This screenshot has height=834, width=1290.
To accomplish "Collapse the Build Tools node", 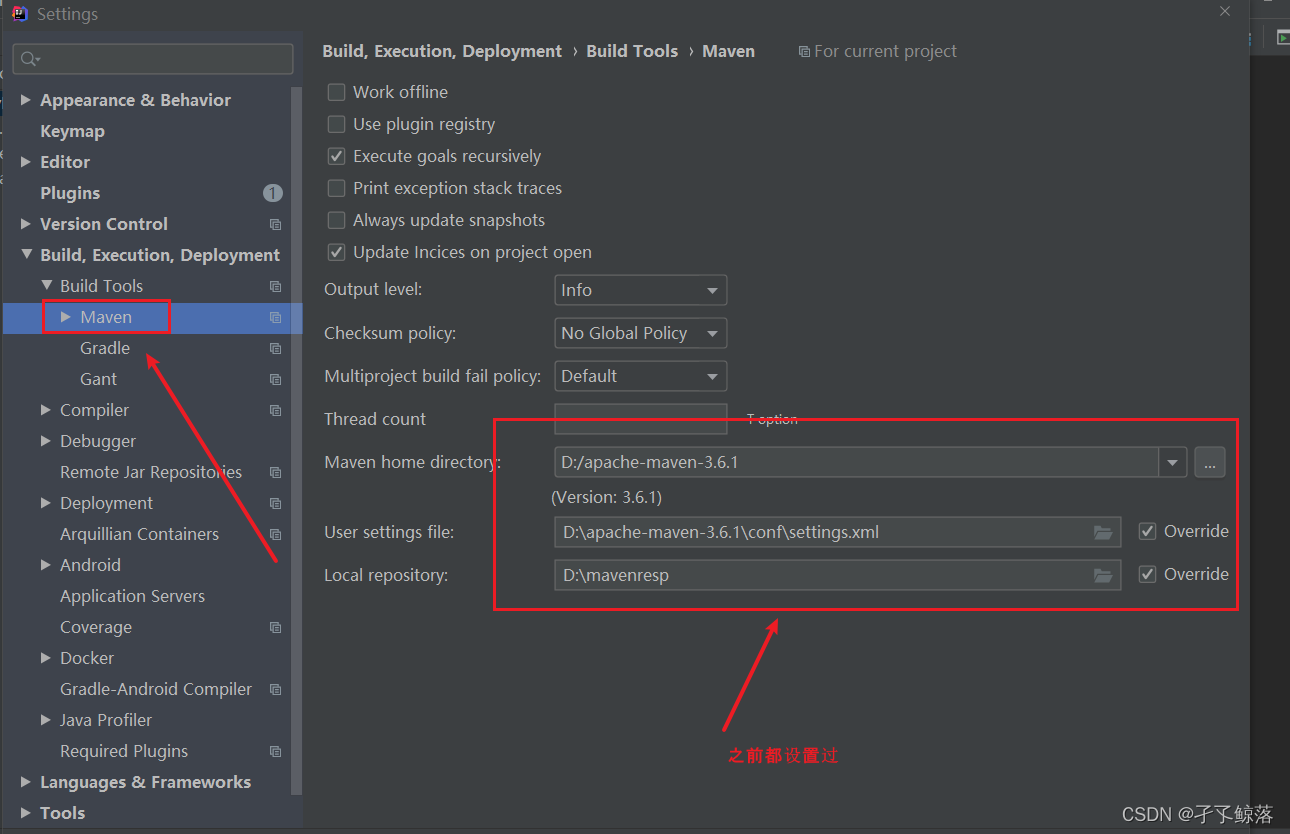I will click(x=46, y=286).
